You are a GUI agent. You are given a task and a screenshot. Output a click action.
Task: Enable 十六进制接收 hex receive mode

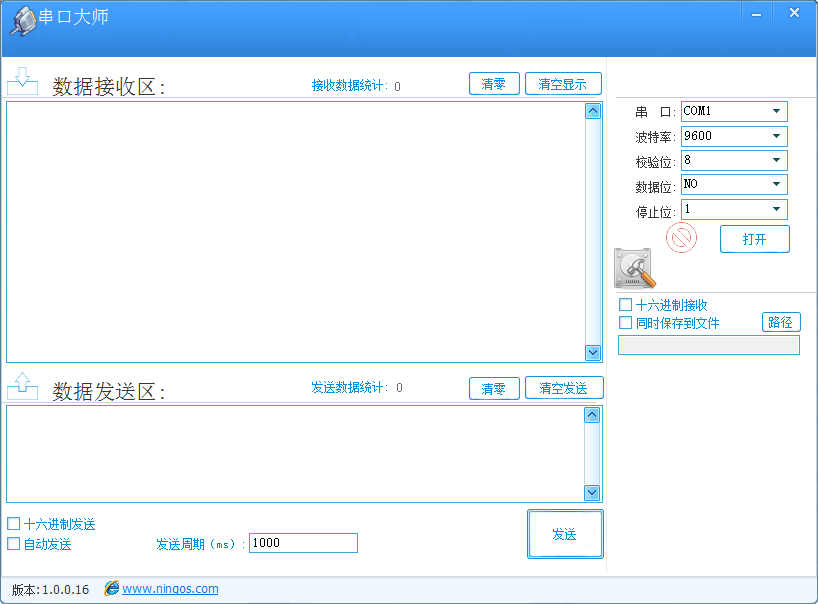[626, 303]
